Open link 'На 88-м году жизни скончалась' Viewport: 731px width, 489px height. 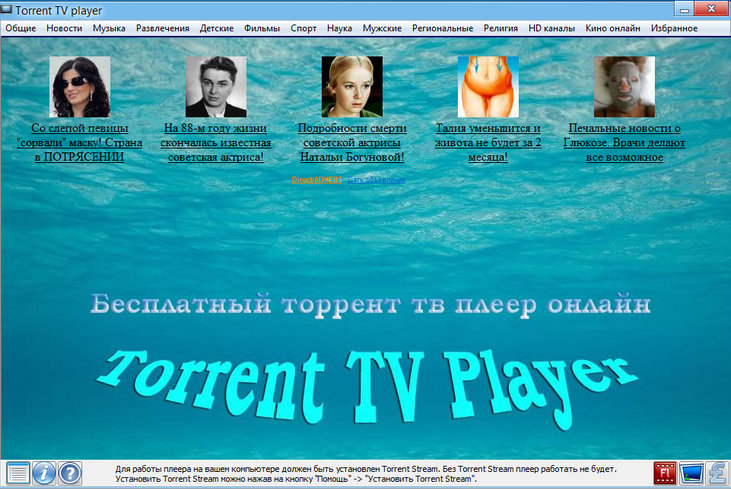click(216, 142)
